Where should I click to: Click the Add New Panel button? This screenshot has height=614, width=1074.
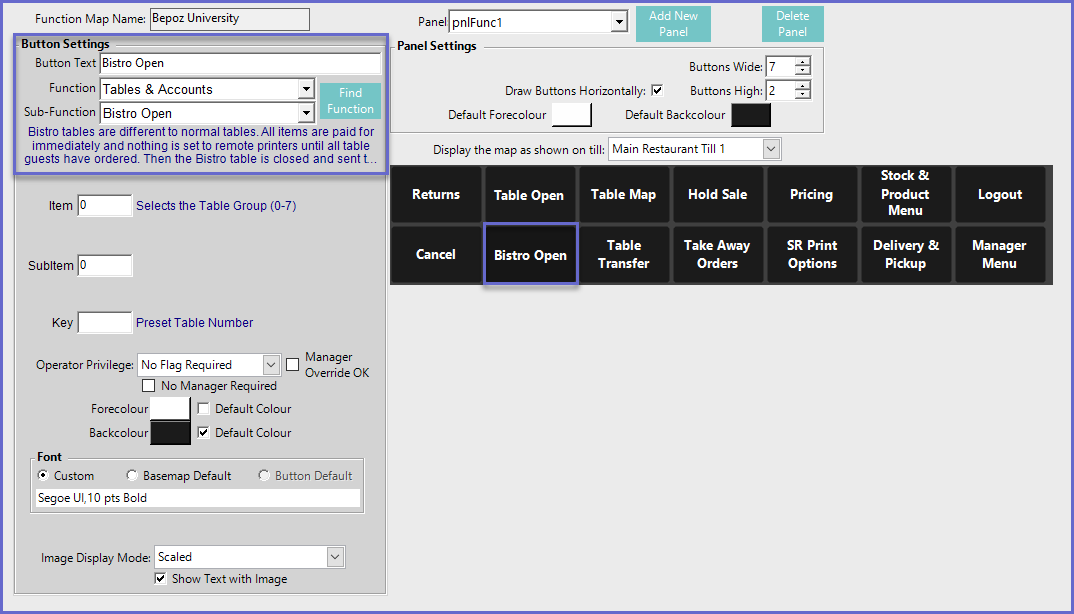673,24
